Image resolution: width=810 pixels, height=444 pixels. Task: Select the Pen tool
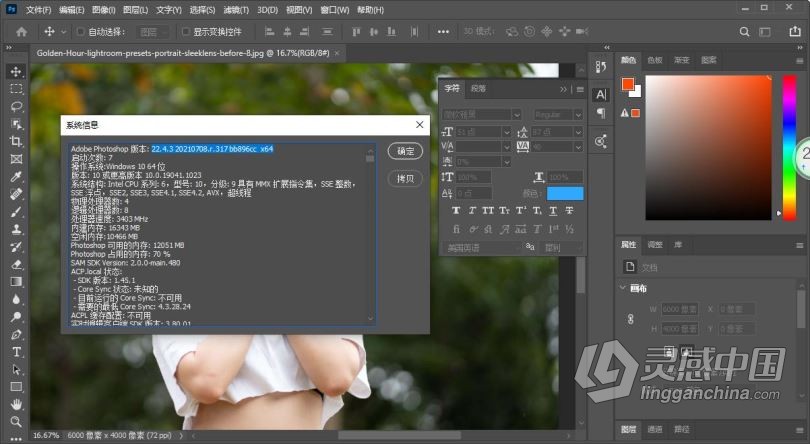16,334
